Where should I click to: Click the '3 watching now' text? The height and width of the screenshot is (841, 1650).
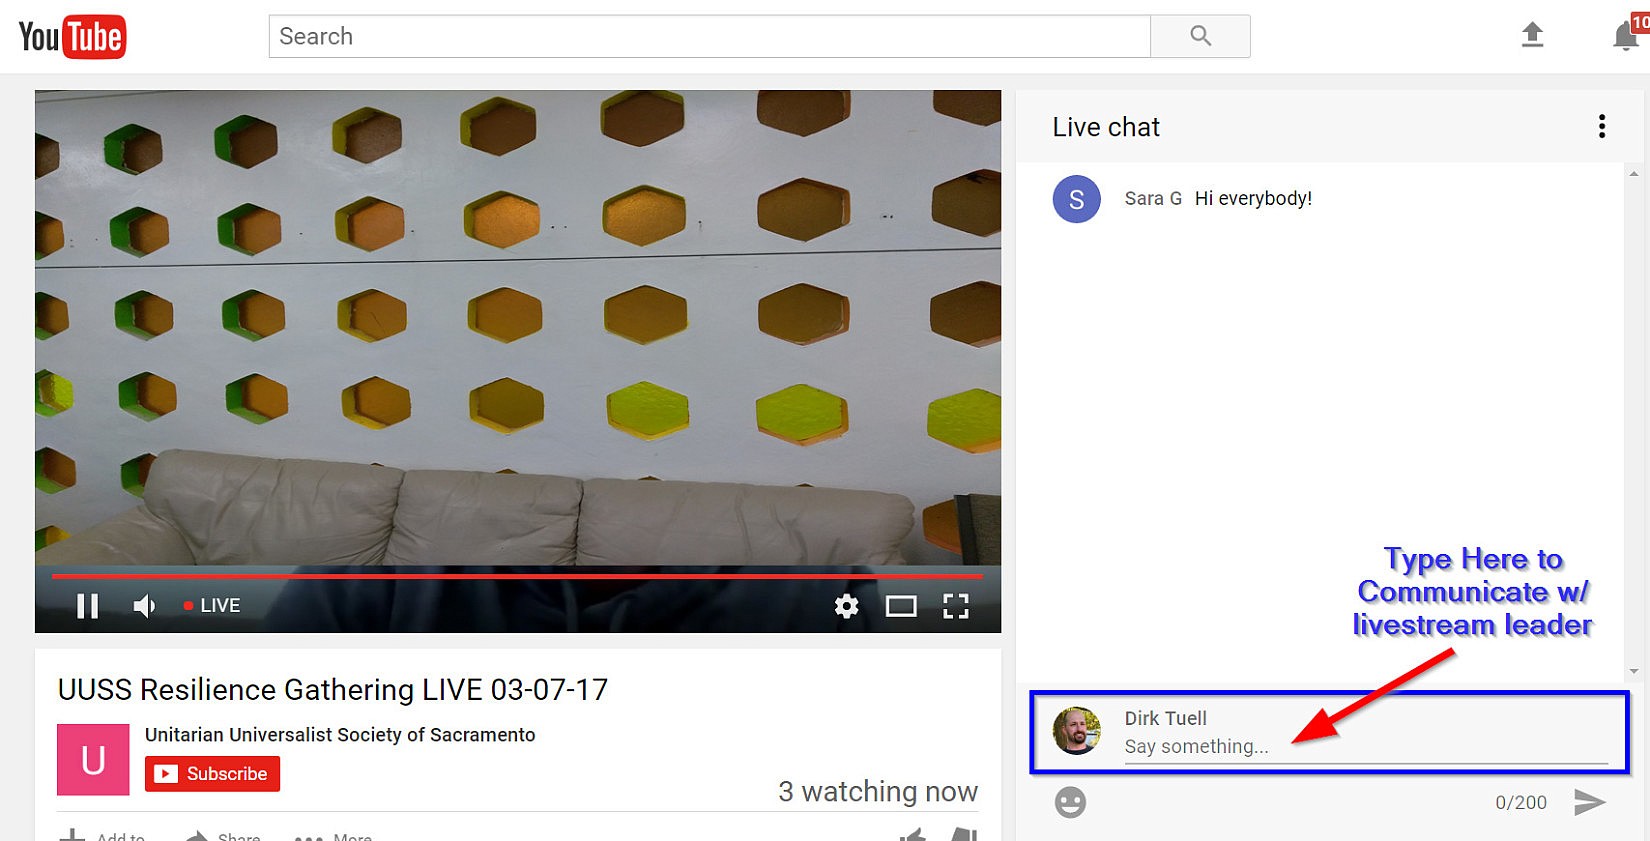click(x=878, y=792)
